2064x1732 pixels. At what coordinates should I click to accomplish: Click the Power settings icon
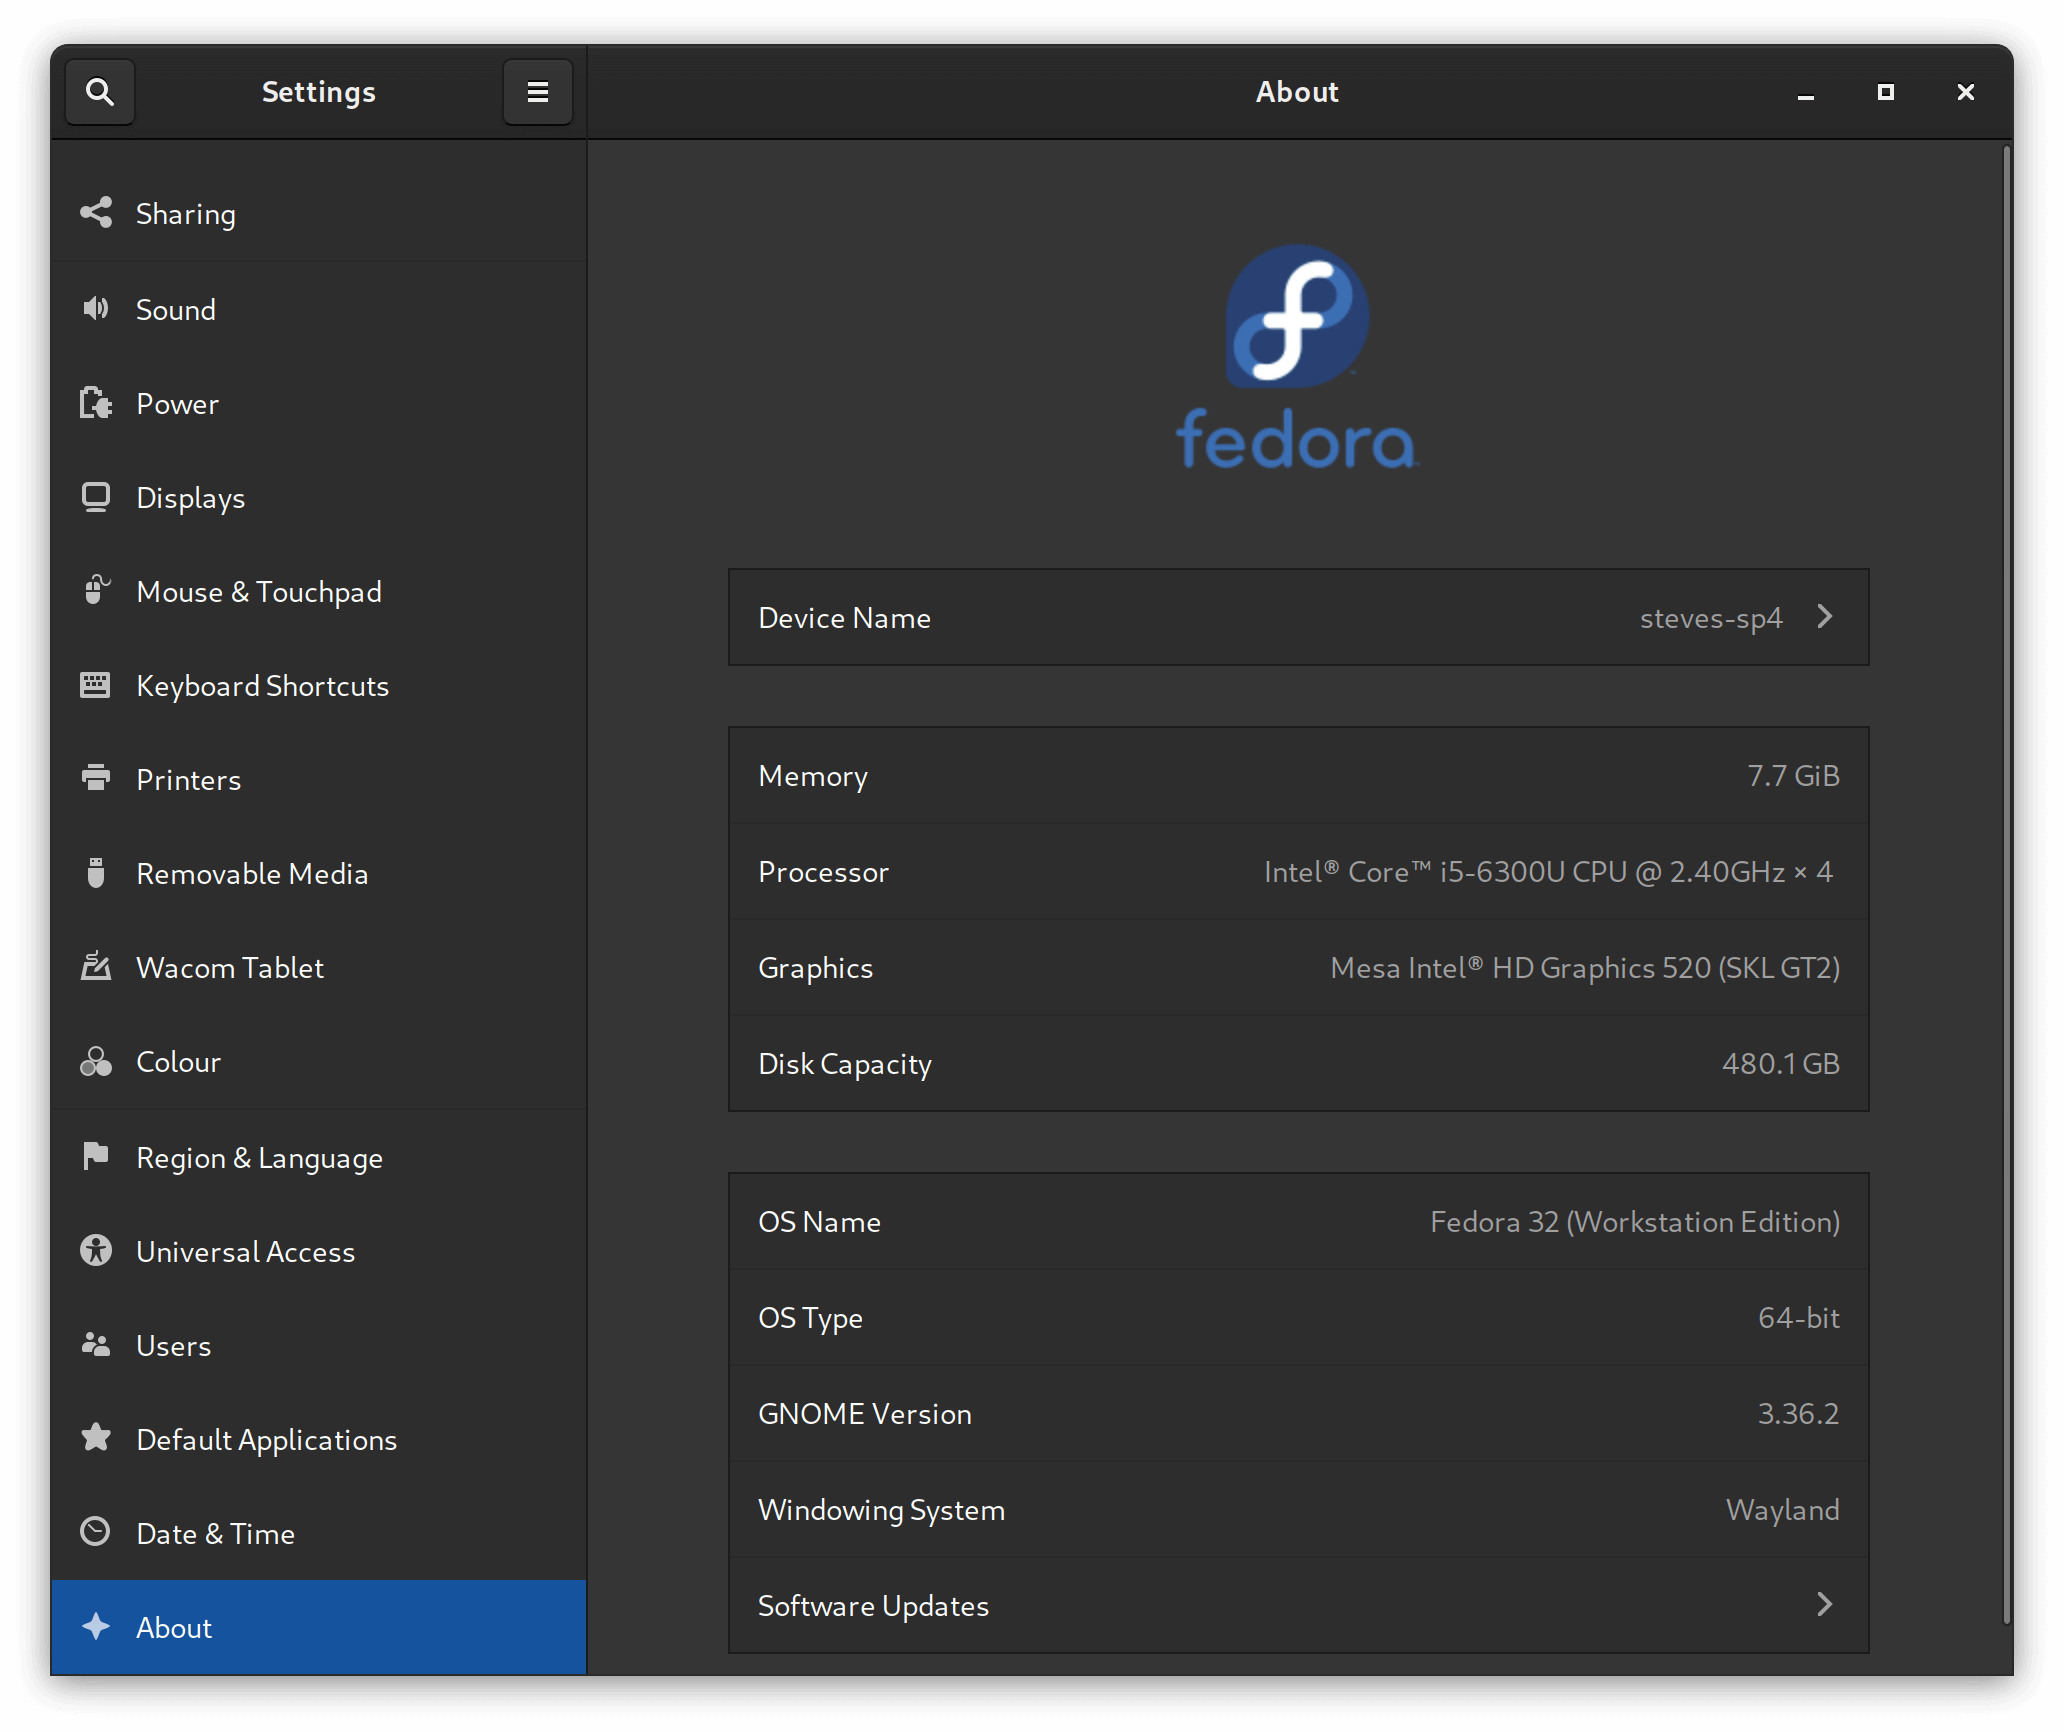pos(93,402)
